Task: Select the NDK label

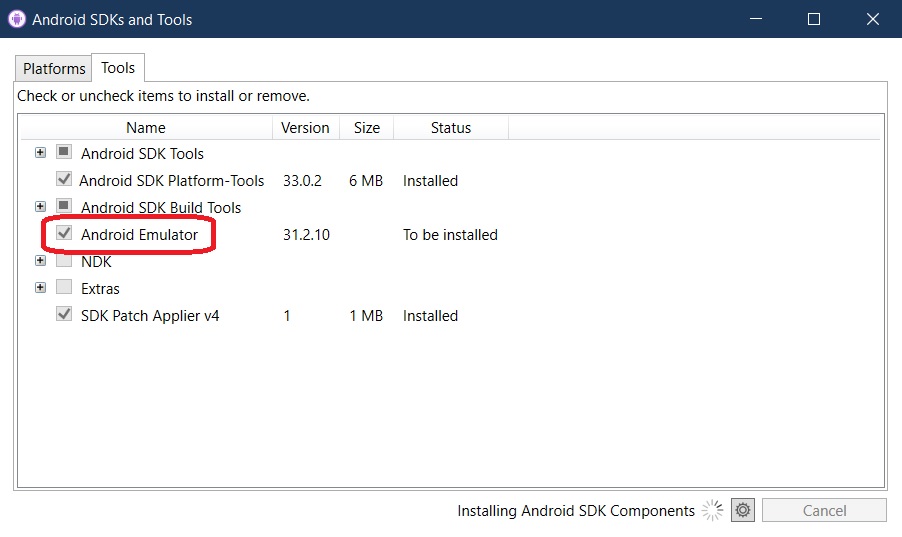Action: coord(96,262)
